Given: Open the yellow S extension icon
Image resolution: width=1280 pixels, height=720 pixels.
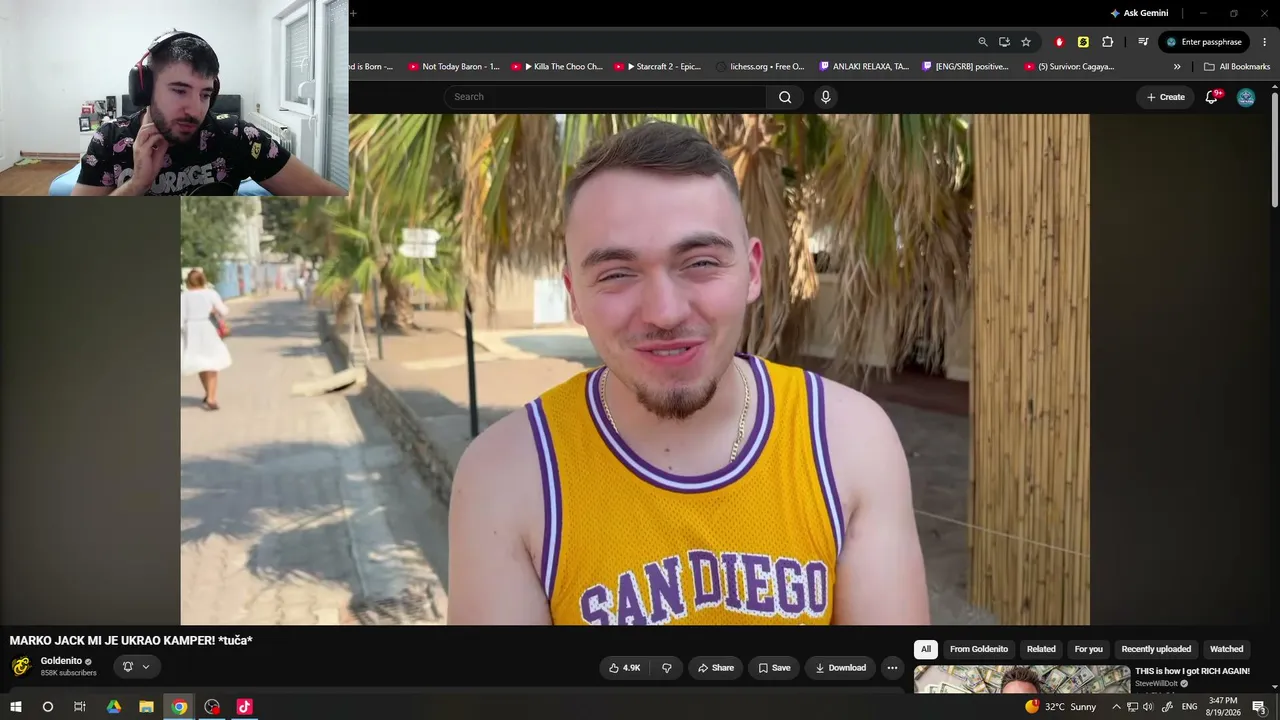Looking at the screenshot, I should click(1083, 42).
